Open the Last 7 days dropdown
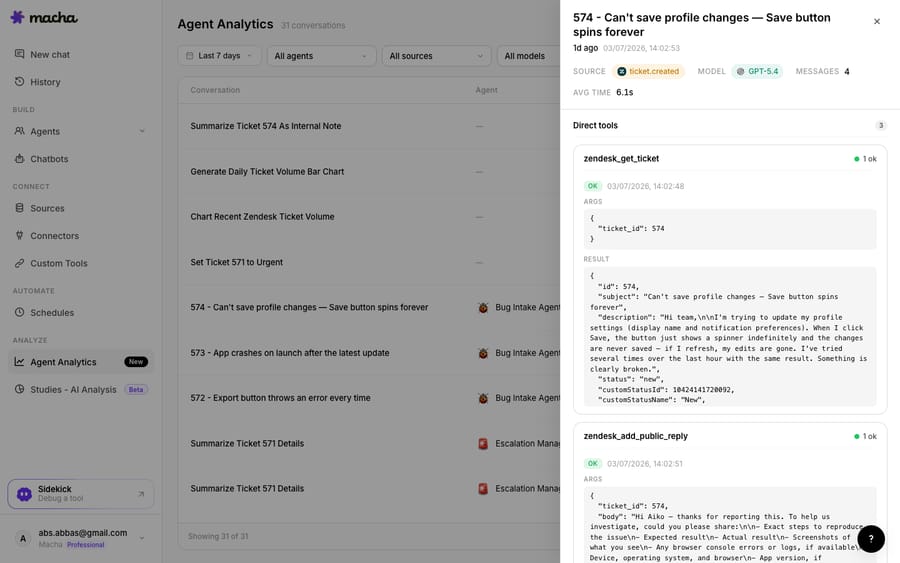The image size is (900, 563). click(219, 56)
